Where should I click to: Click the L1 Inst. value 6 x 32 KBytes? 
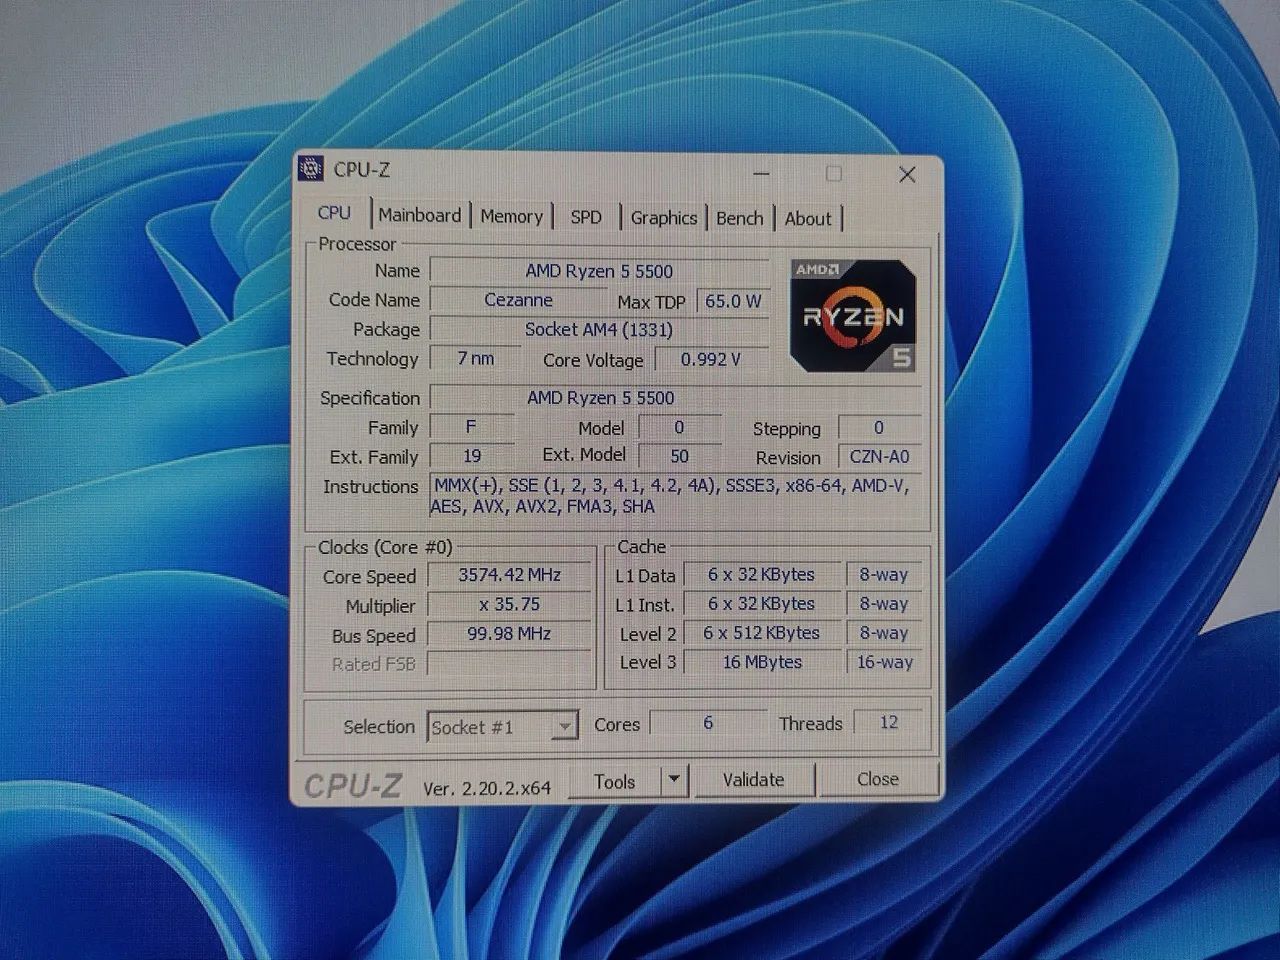pyautogui.click(x=761, y=604)
